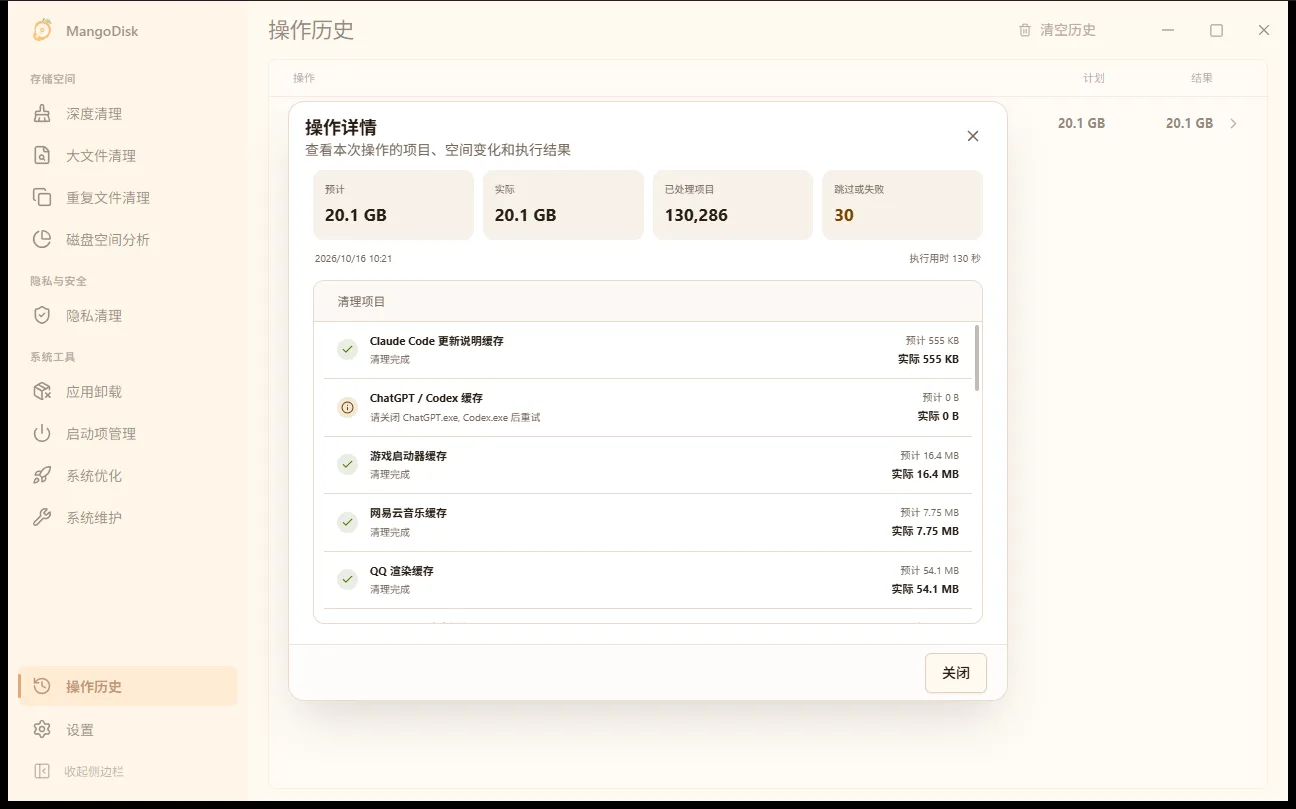Select the Claude Code 更新说明缓存 row title

(437, 341)
